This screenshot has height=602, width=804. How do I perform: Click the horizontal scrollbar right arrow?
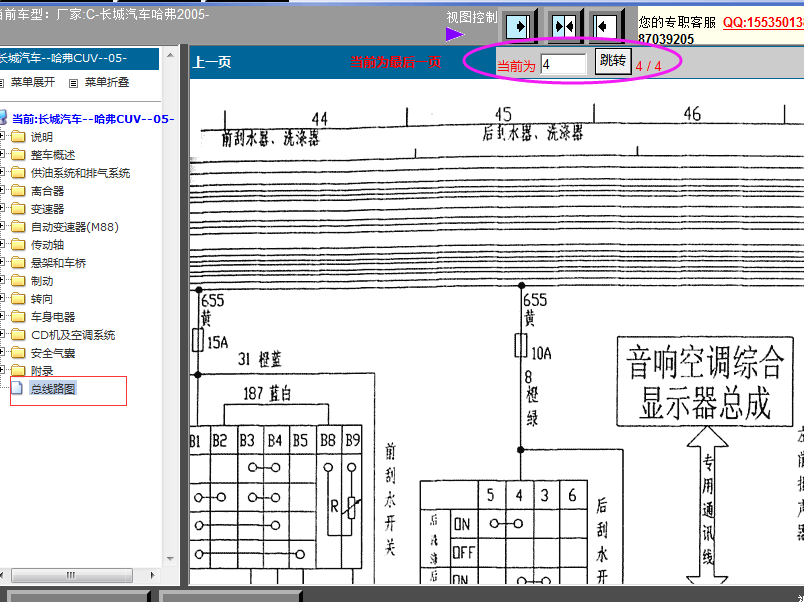click(x=152, y=575)
